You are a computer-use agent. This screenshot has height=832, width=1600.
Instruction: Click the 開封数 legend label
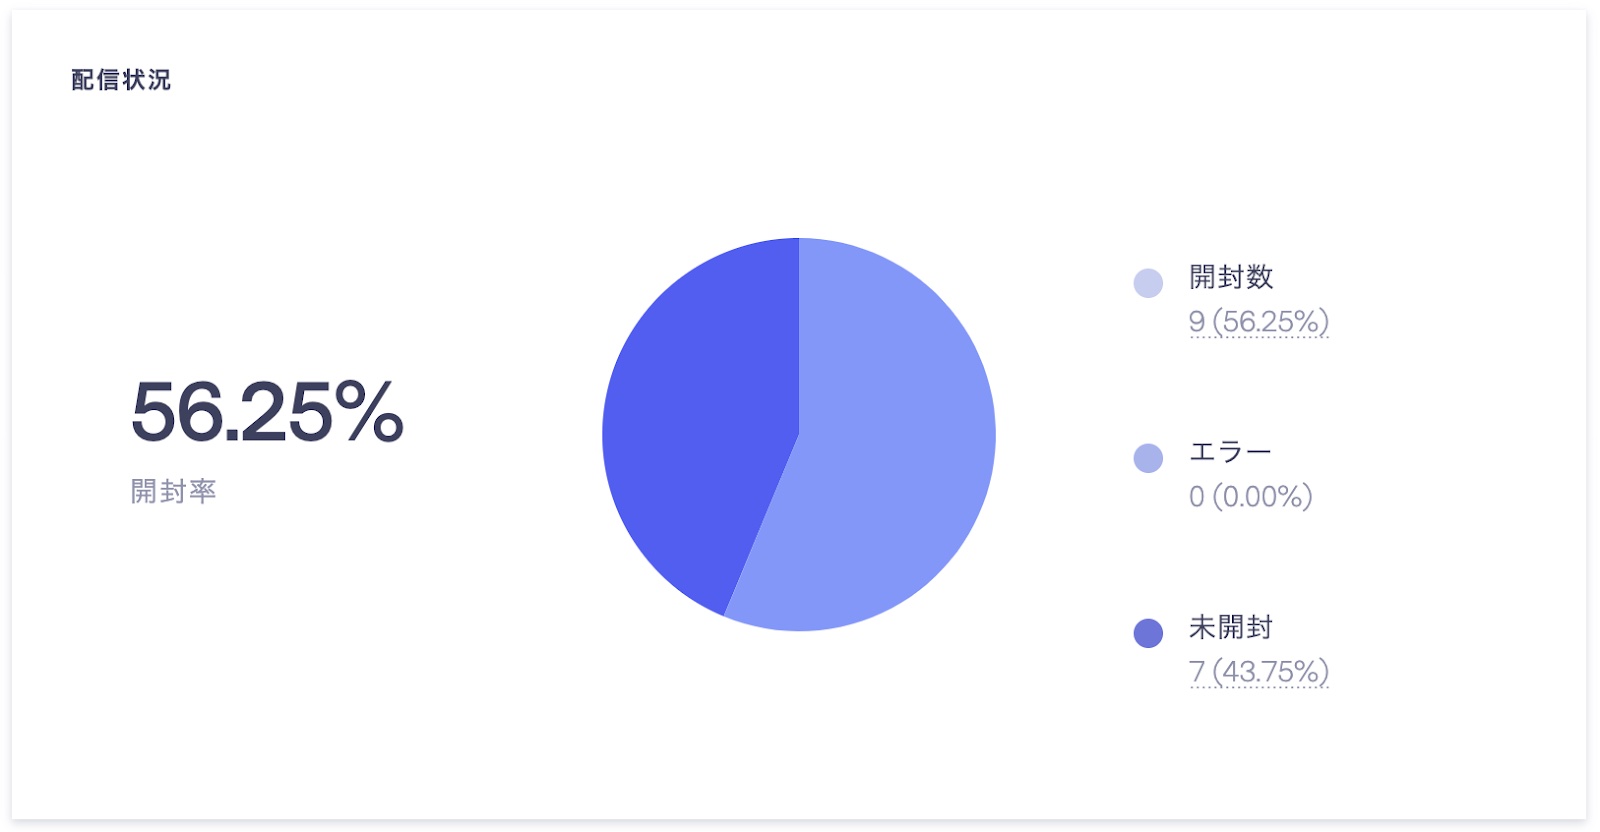[1230, 277]
